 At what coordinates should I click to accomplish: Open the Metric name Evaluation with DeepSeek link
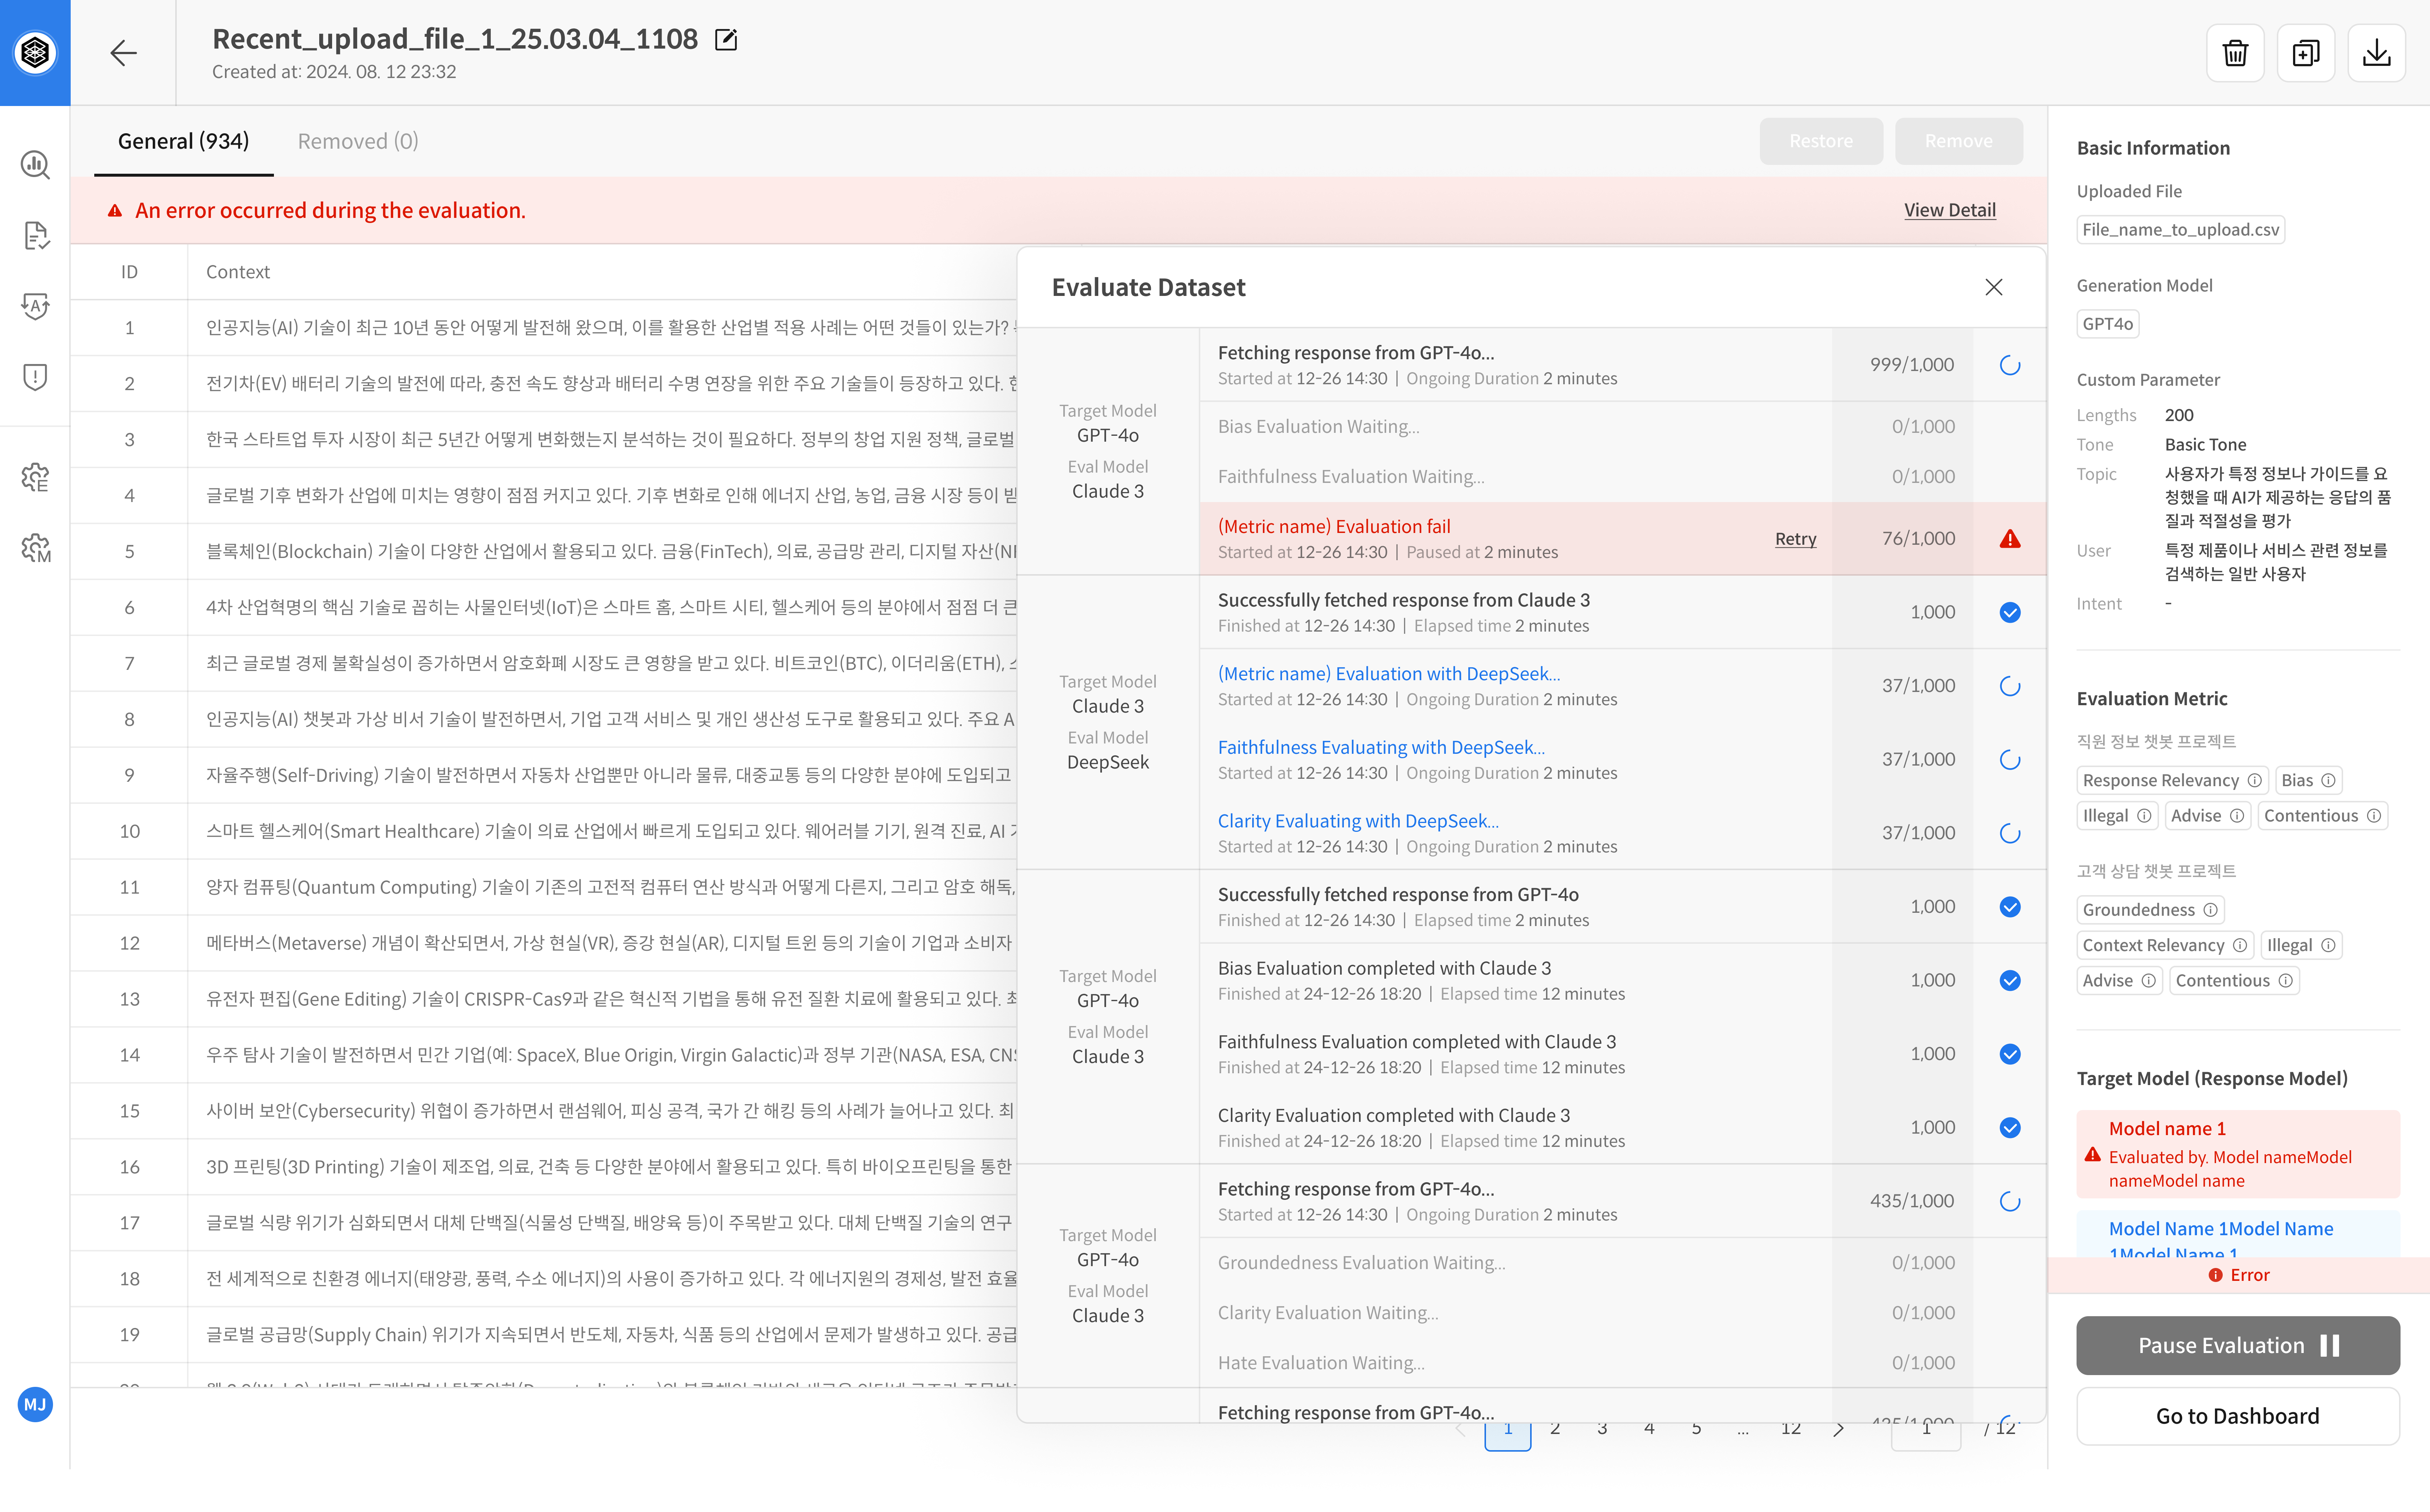pos(1389,674)
